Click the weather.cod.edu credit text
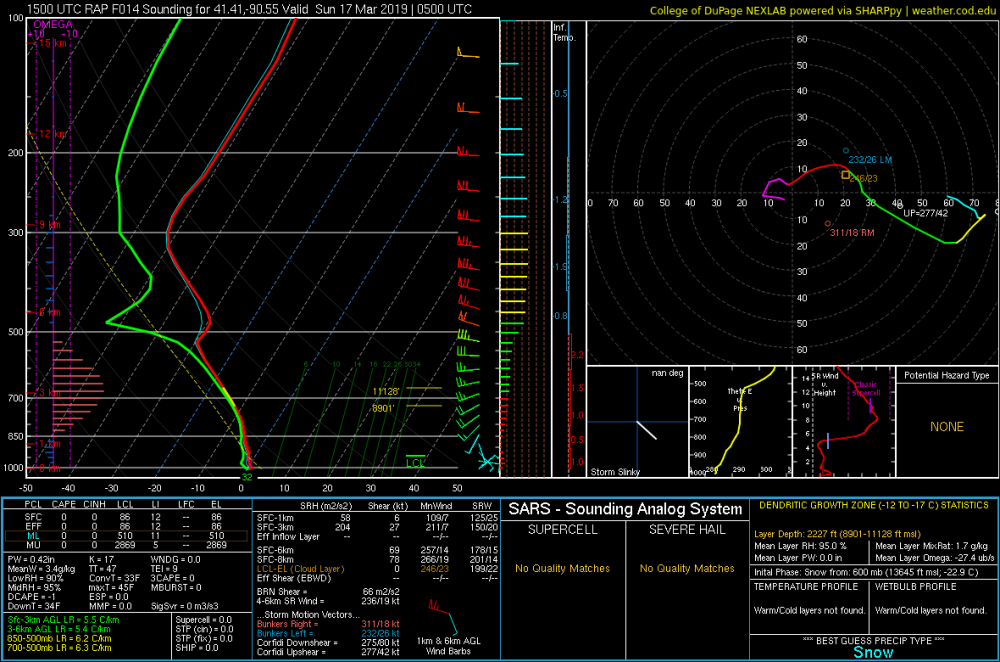The height and width of the screenshot is (662, 1000). (x=953, y=11)
